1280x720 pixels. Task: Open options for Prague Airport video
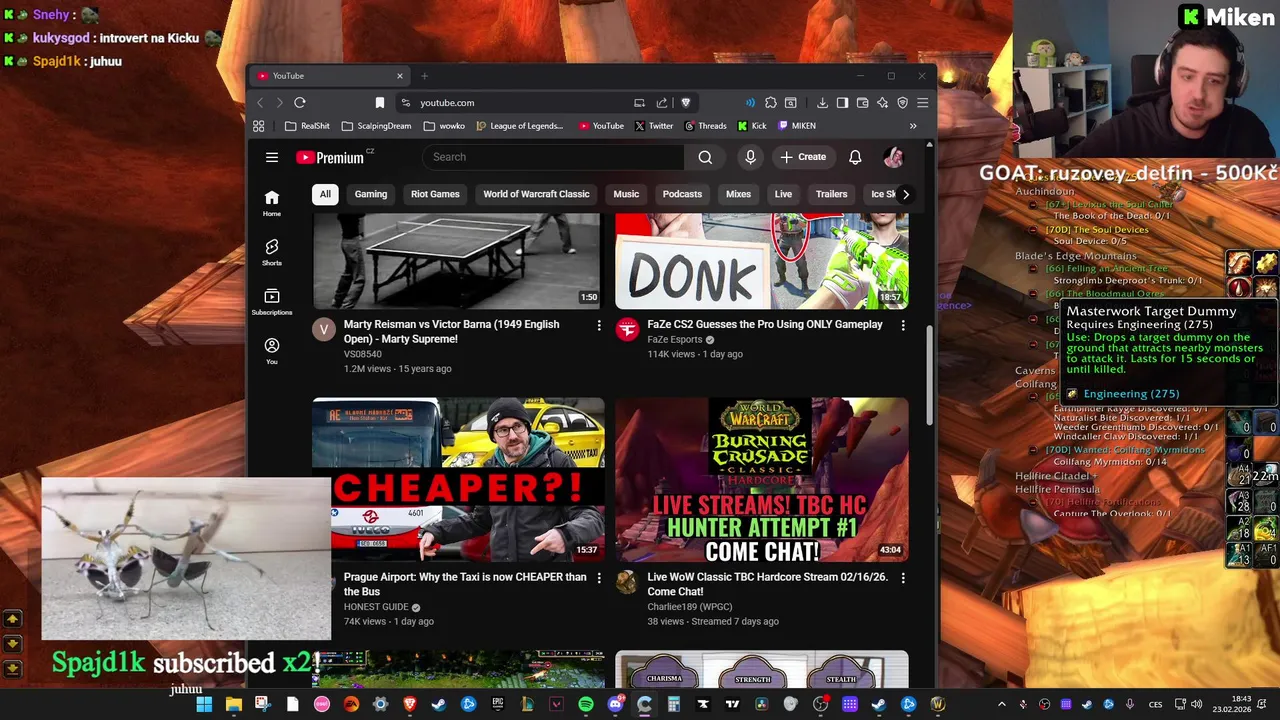599,577
